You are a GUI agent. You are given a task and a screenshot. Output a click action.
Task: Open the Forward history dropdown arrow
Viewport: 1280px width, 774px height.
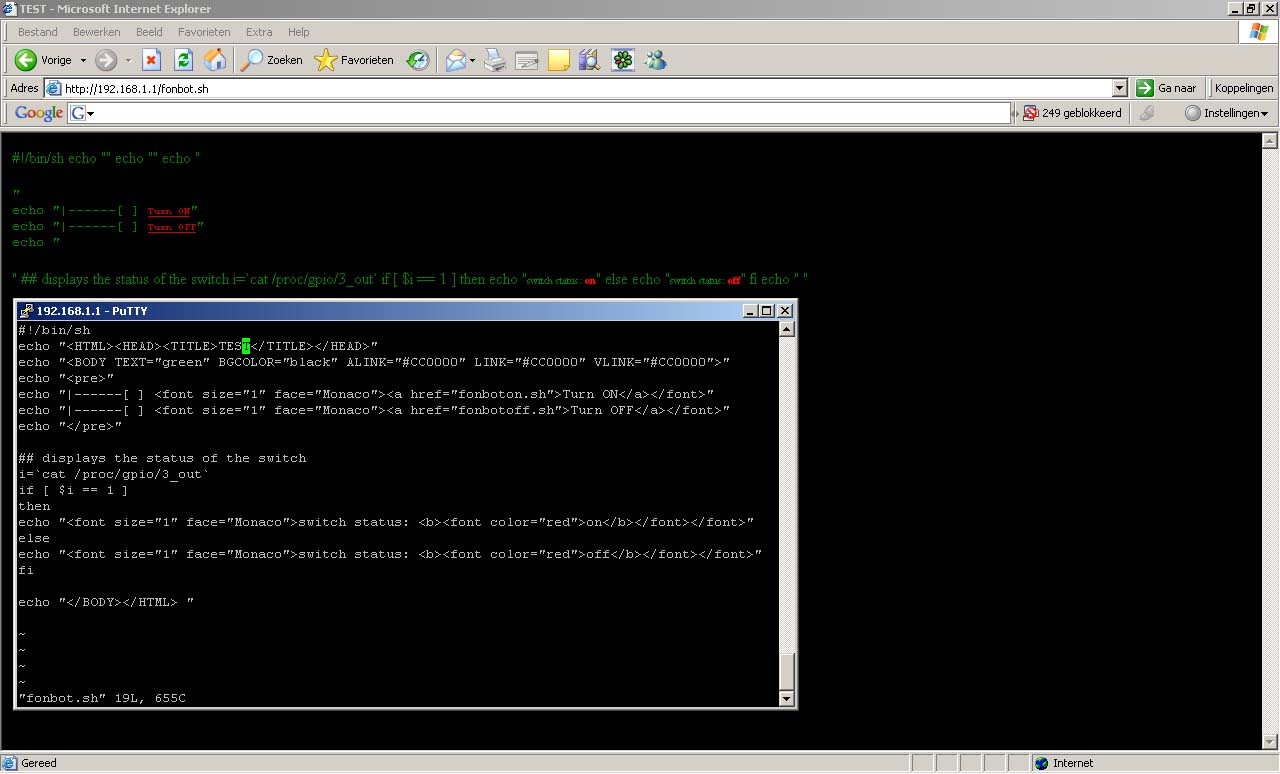point(128,60)
